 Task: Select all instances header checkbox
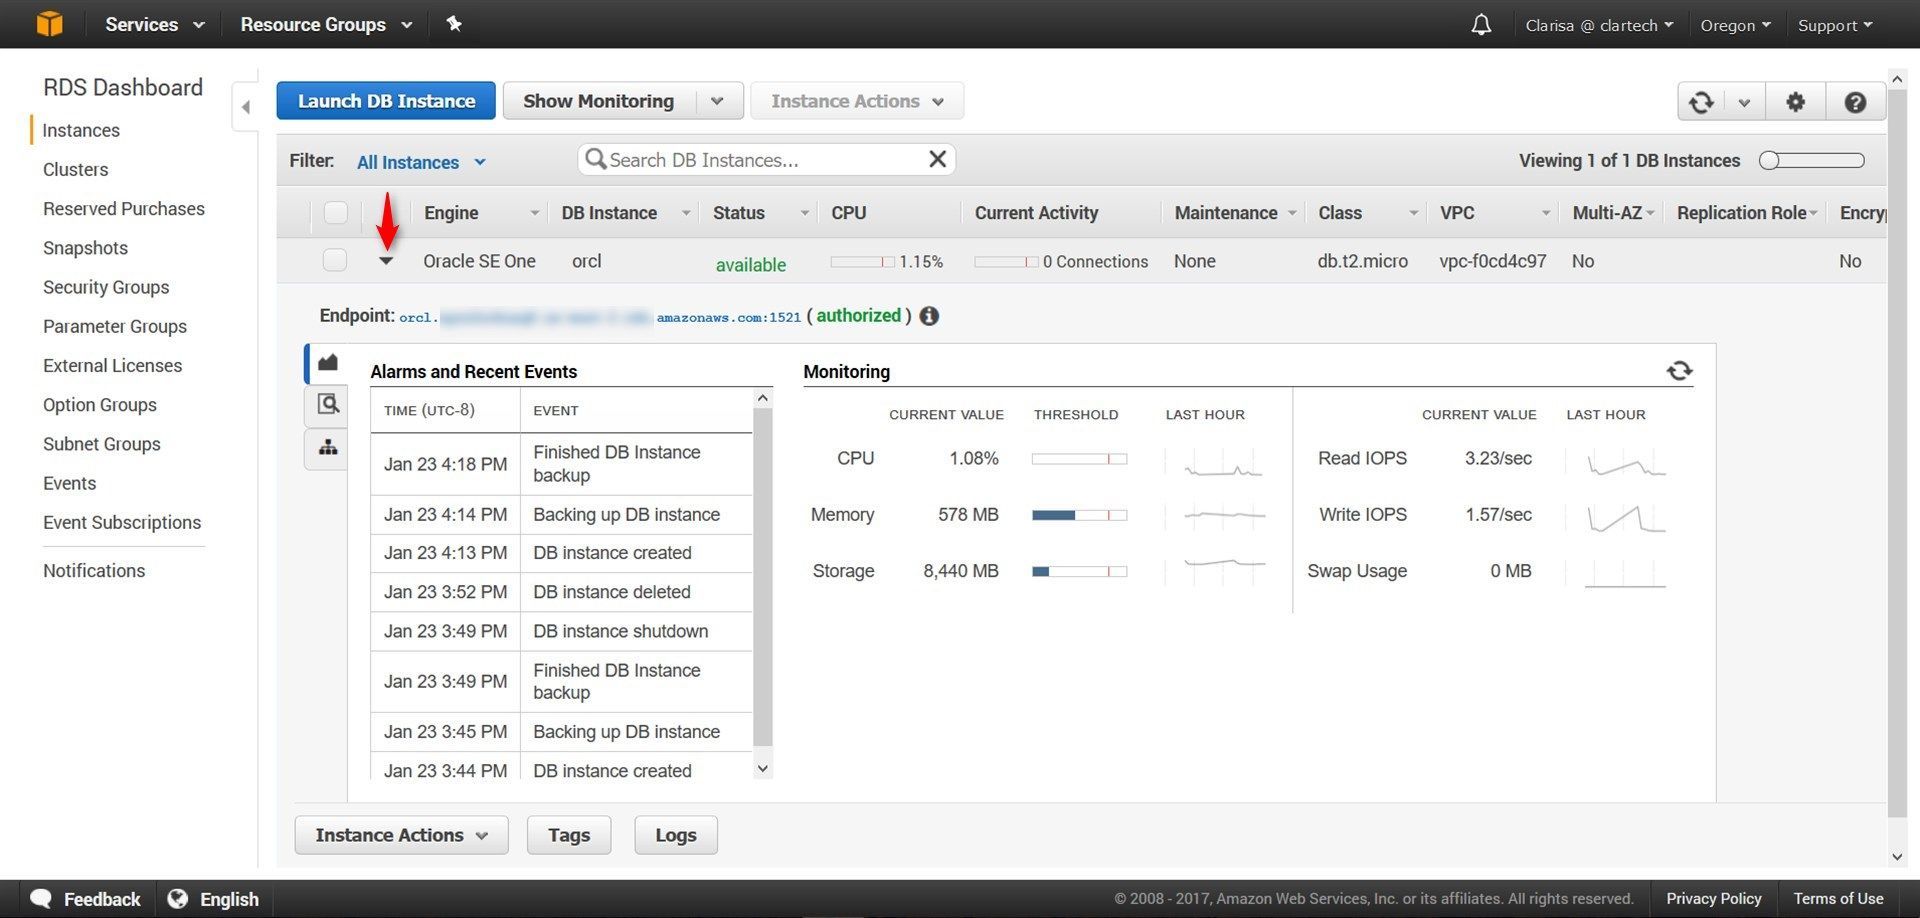tap(336, 213)
